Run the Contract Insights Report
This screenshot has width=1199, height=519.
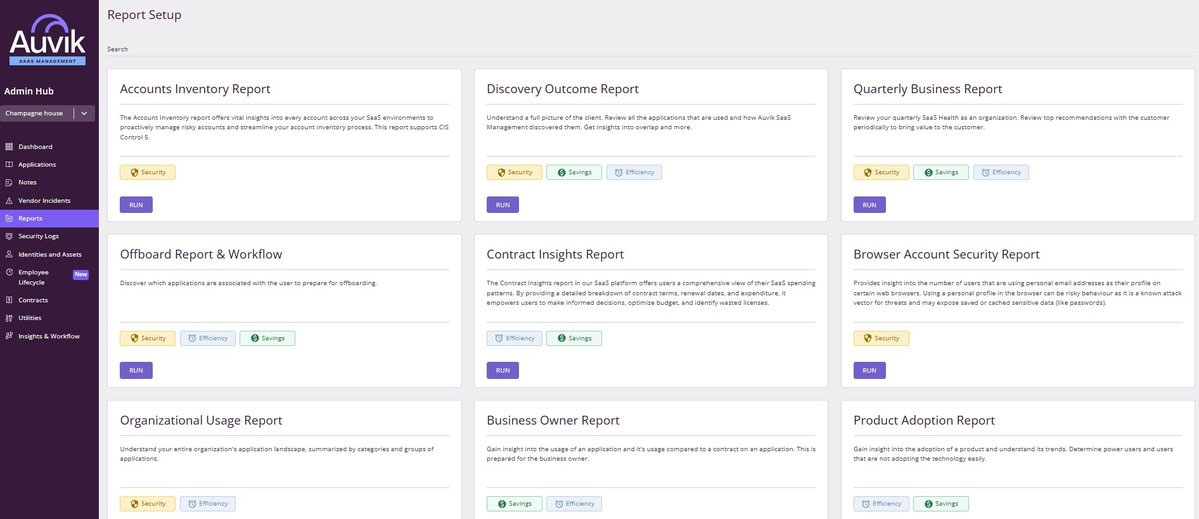(x=503, y=371)
